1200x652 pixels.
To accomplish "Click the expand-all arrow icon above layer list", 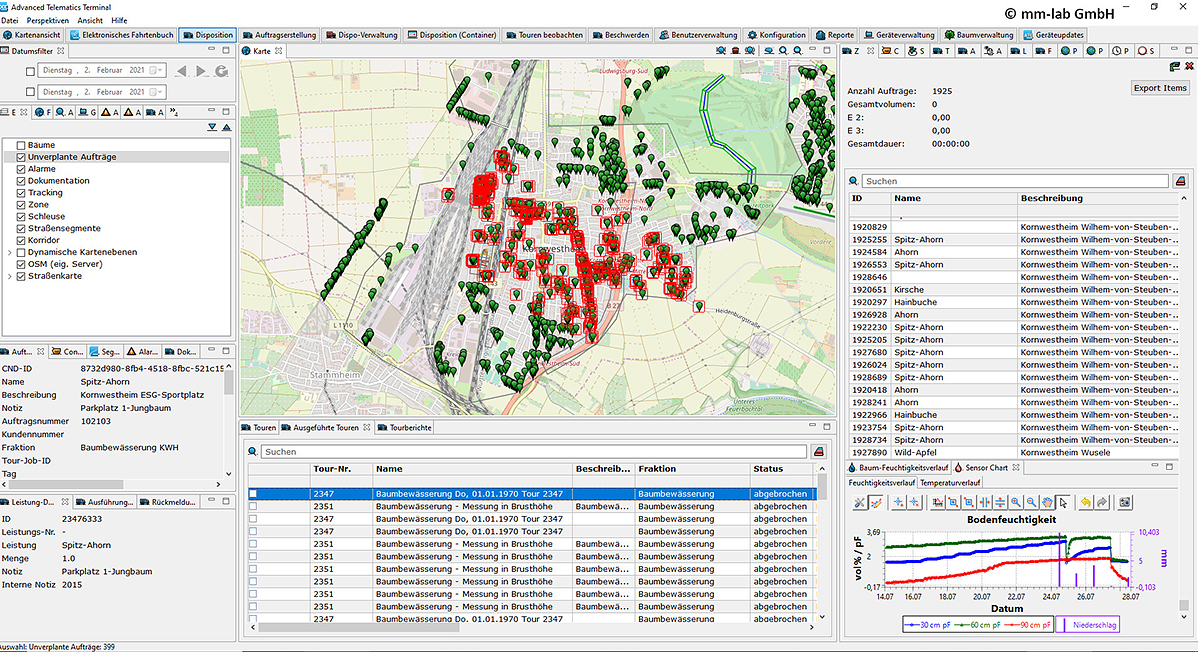I will [212, 128].
